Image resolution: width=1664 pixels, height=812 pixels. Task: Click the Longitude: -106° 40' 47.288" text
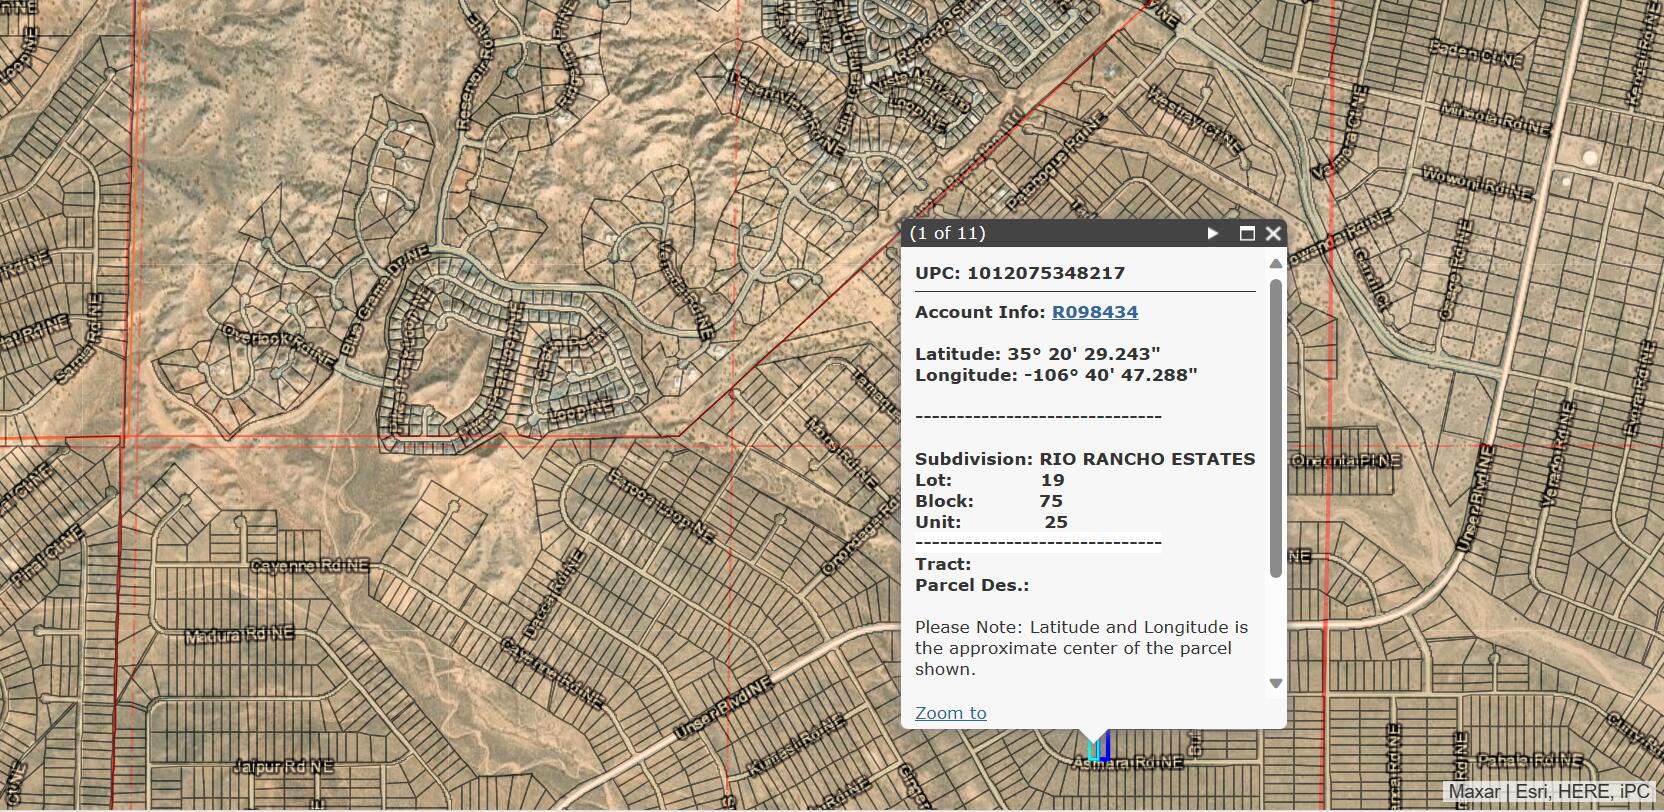[x=1056, y=375]
